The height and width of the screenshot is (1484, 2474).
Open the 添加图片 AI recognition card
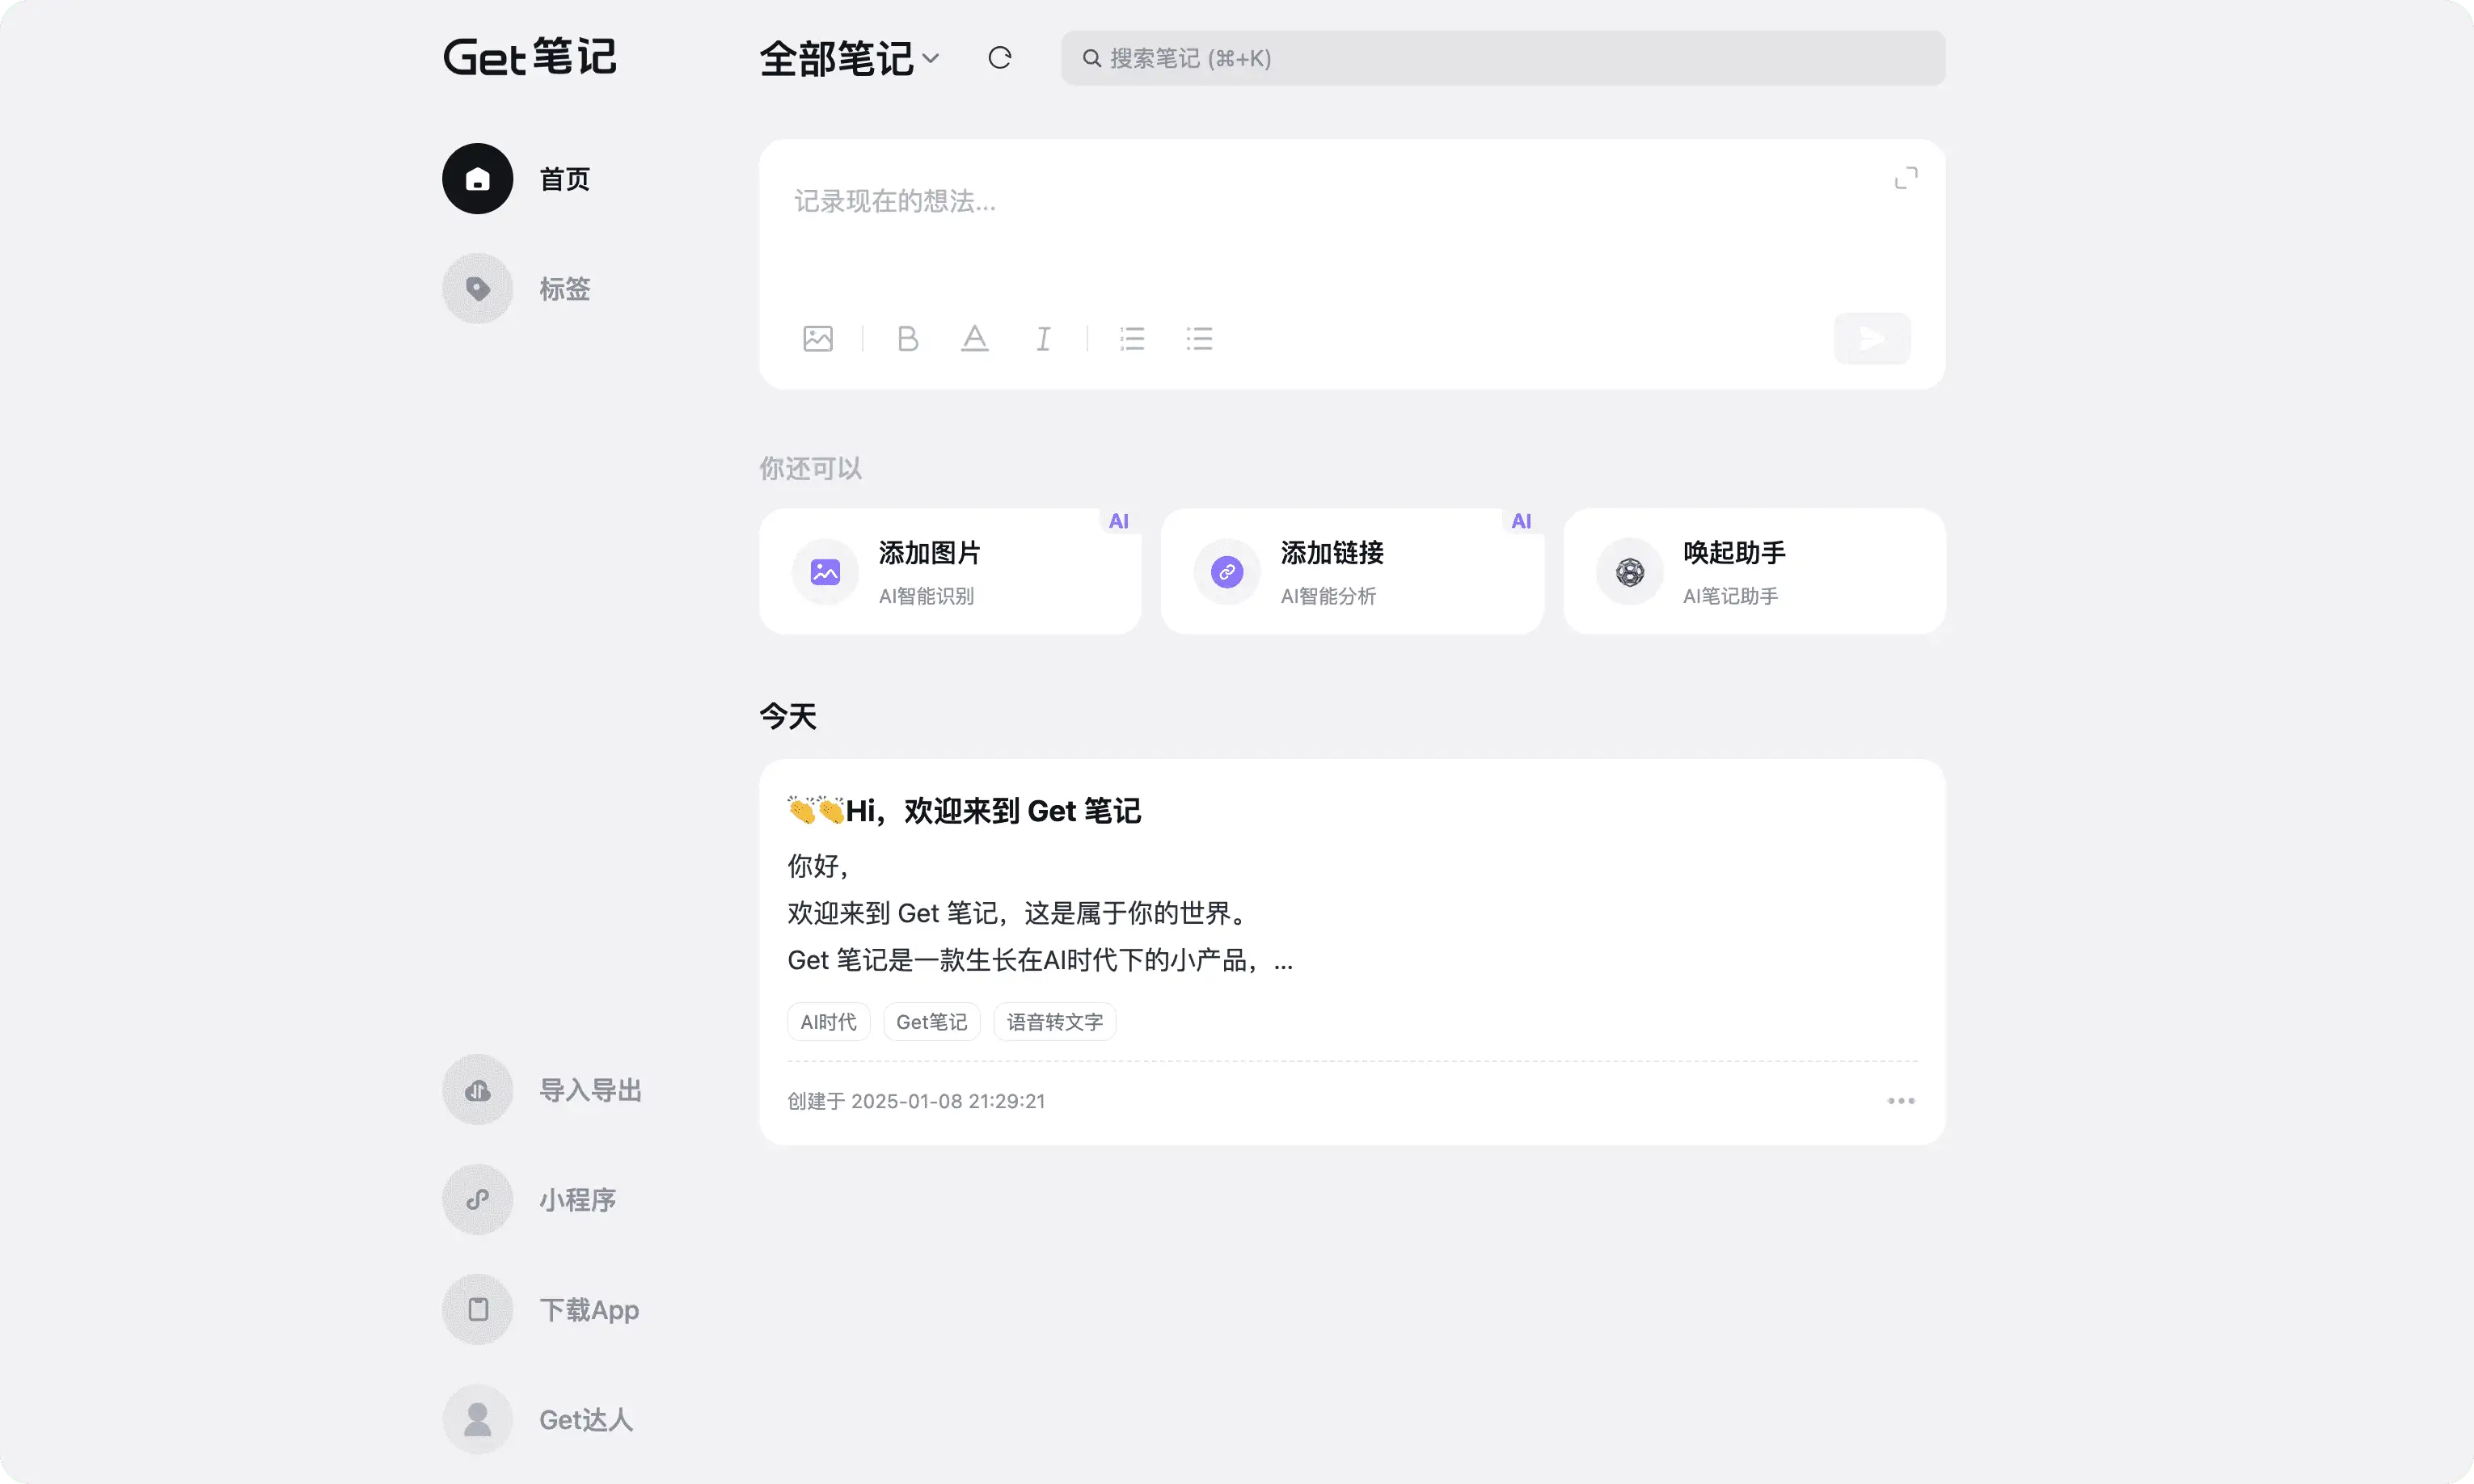(x=948, y=571)
